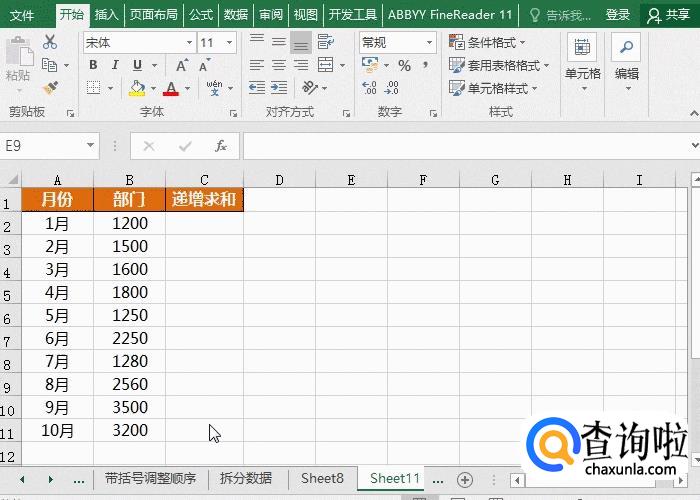Align text to middle vertically
Image resolution: width=700 pixels, height=500 pixels.
(279, 42)
